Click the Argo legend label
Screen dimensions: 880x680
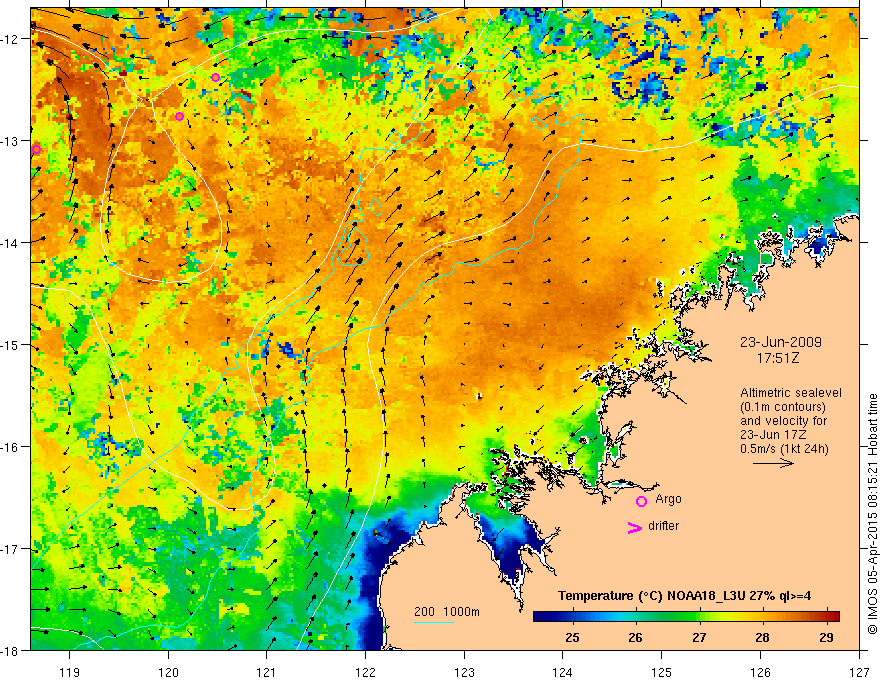pos(668,499)
